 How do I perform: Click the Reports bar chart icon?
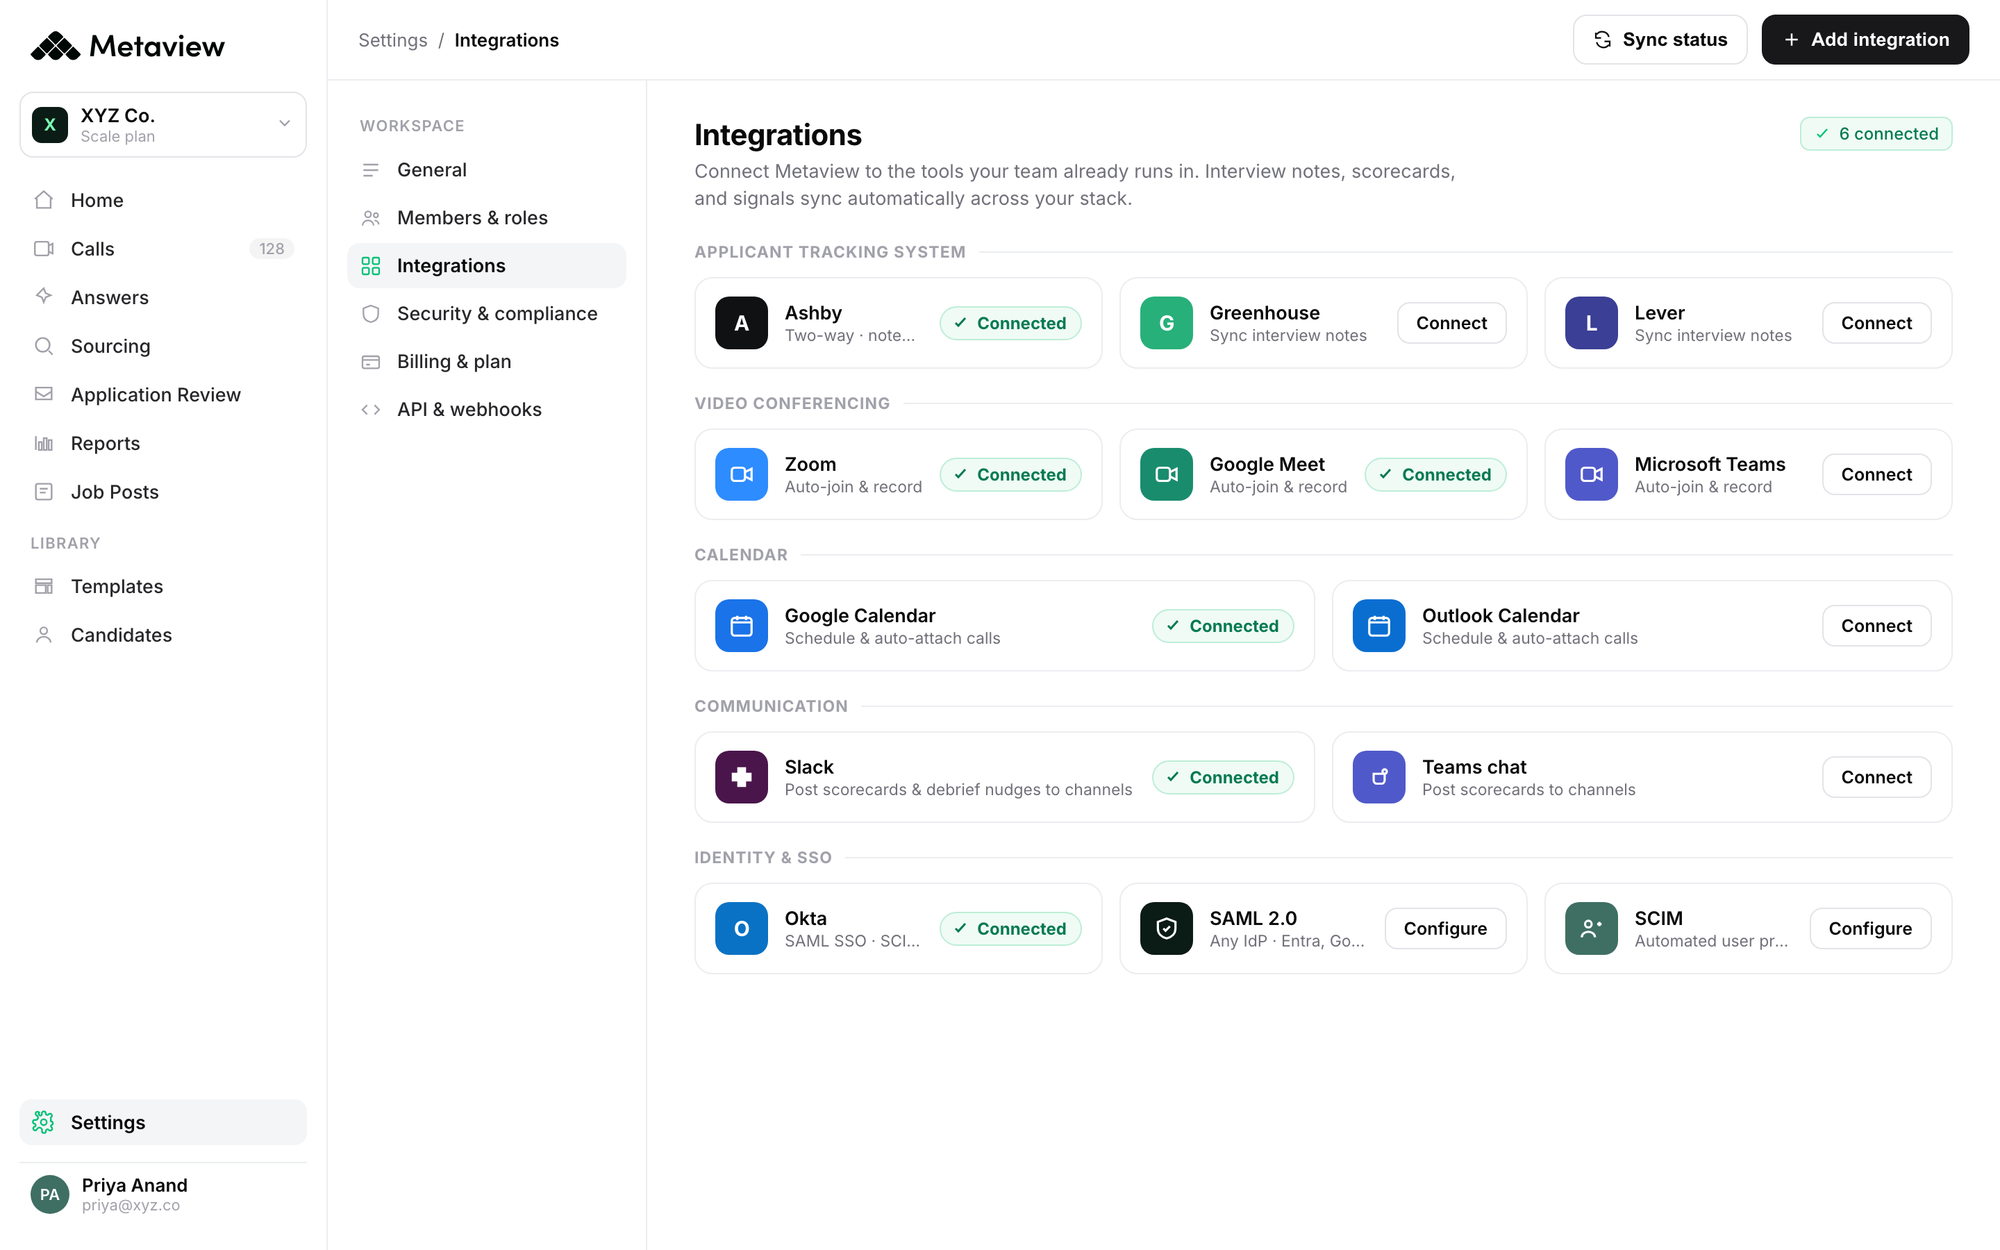pos(44,443)
